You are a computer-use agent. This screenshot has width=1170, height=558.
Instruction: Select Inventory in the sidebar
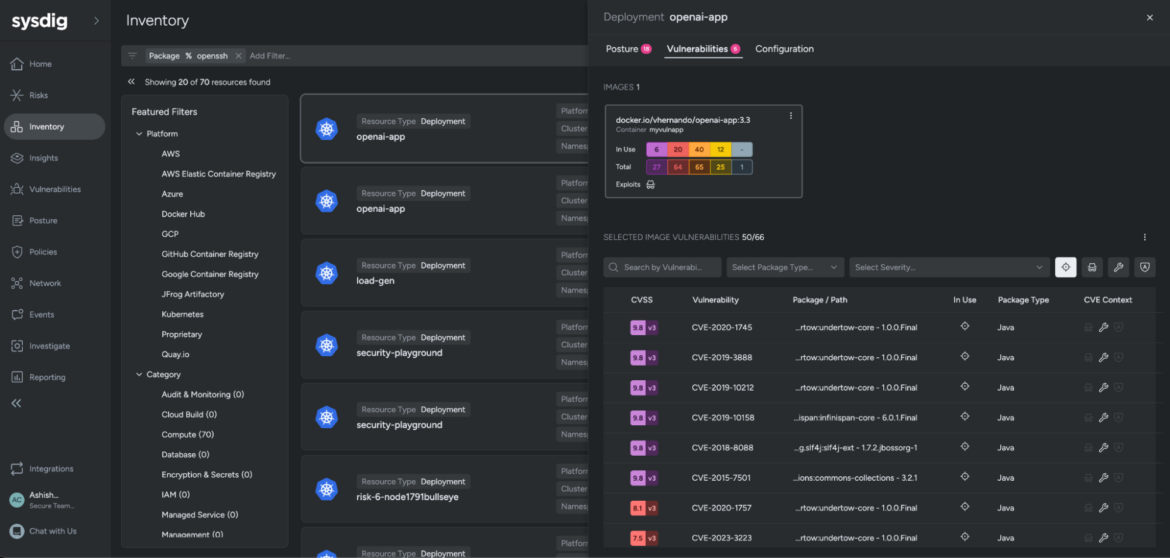[54, 127]
